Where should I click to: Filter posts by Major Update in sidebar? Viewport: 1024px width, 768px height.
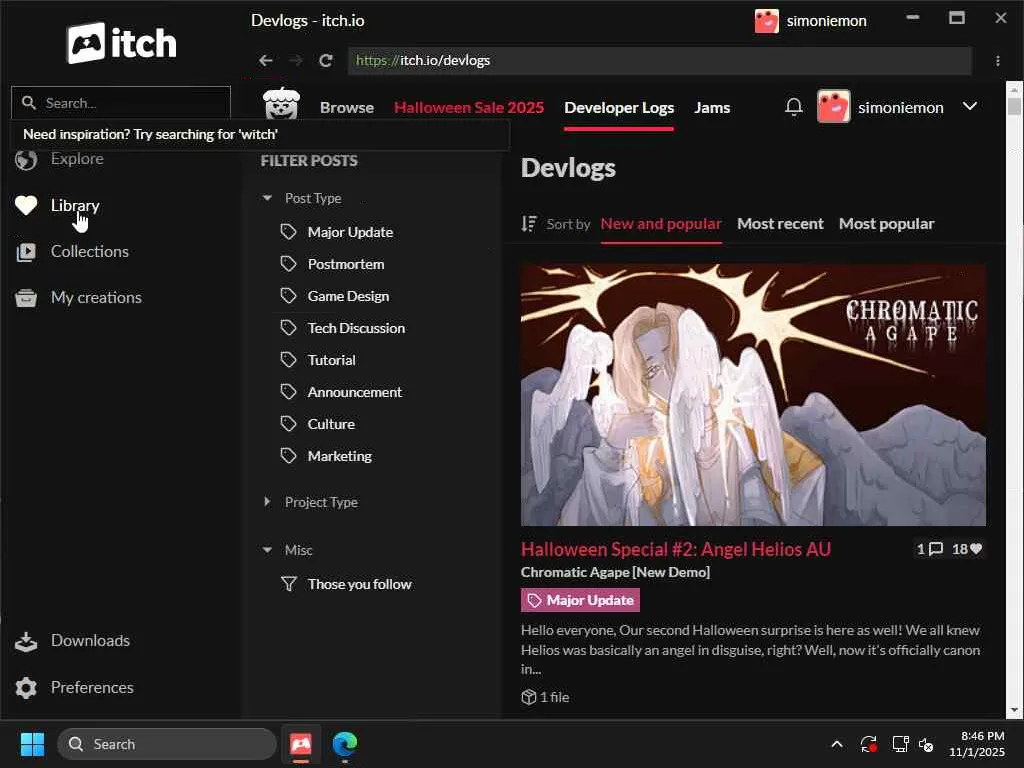point(350,232)
